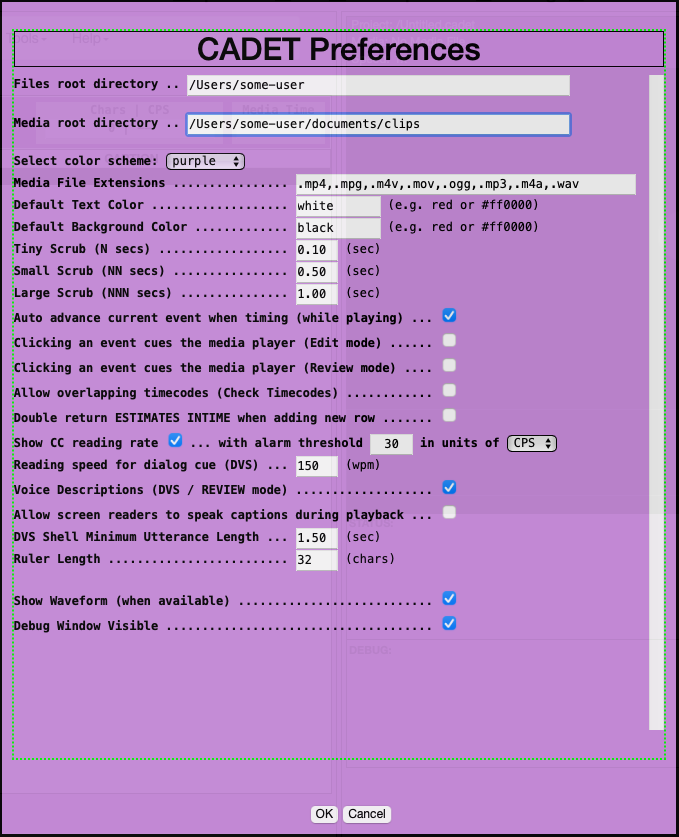Viewport: 679px width, 837px height.
Task: Enable clicking an event cues player (Edit mode)
Action: click(449, 341)
